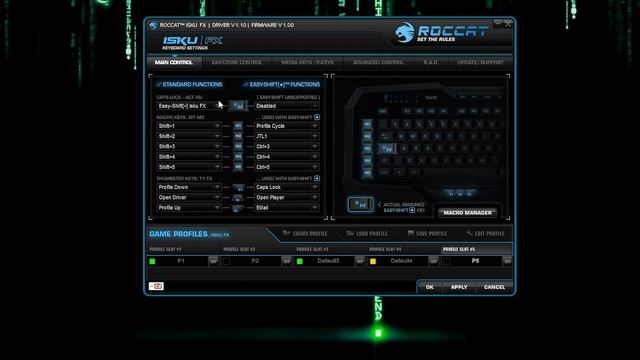Click the highlighted Caps Lock key on keyboard image

386,149
